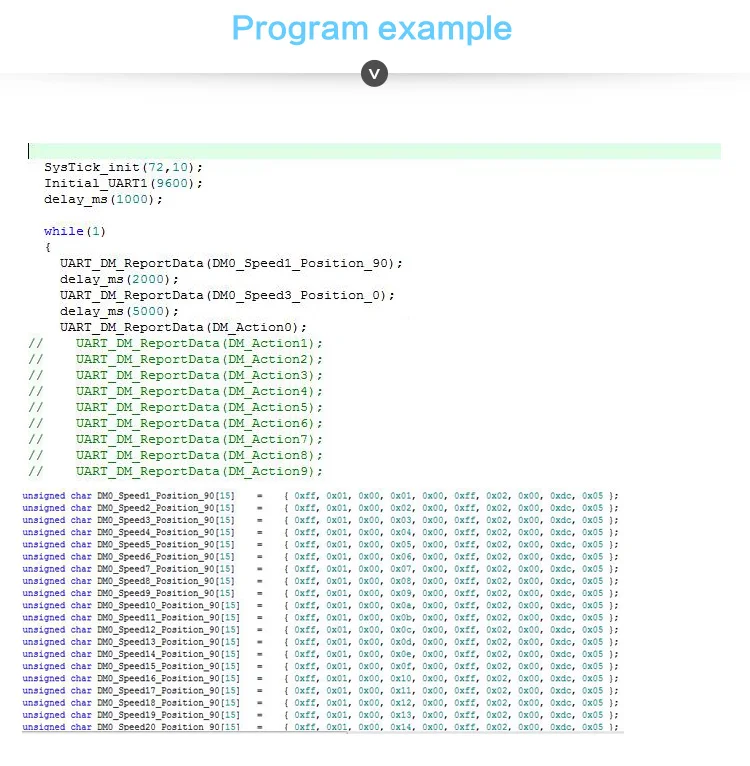Click the delay_ms(1000) statement

point(103,199)
